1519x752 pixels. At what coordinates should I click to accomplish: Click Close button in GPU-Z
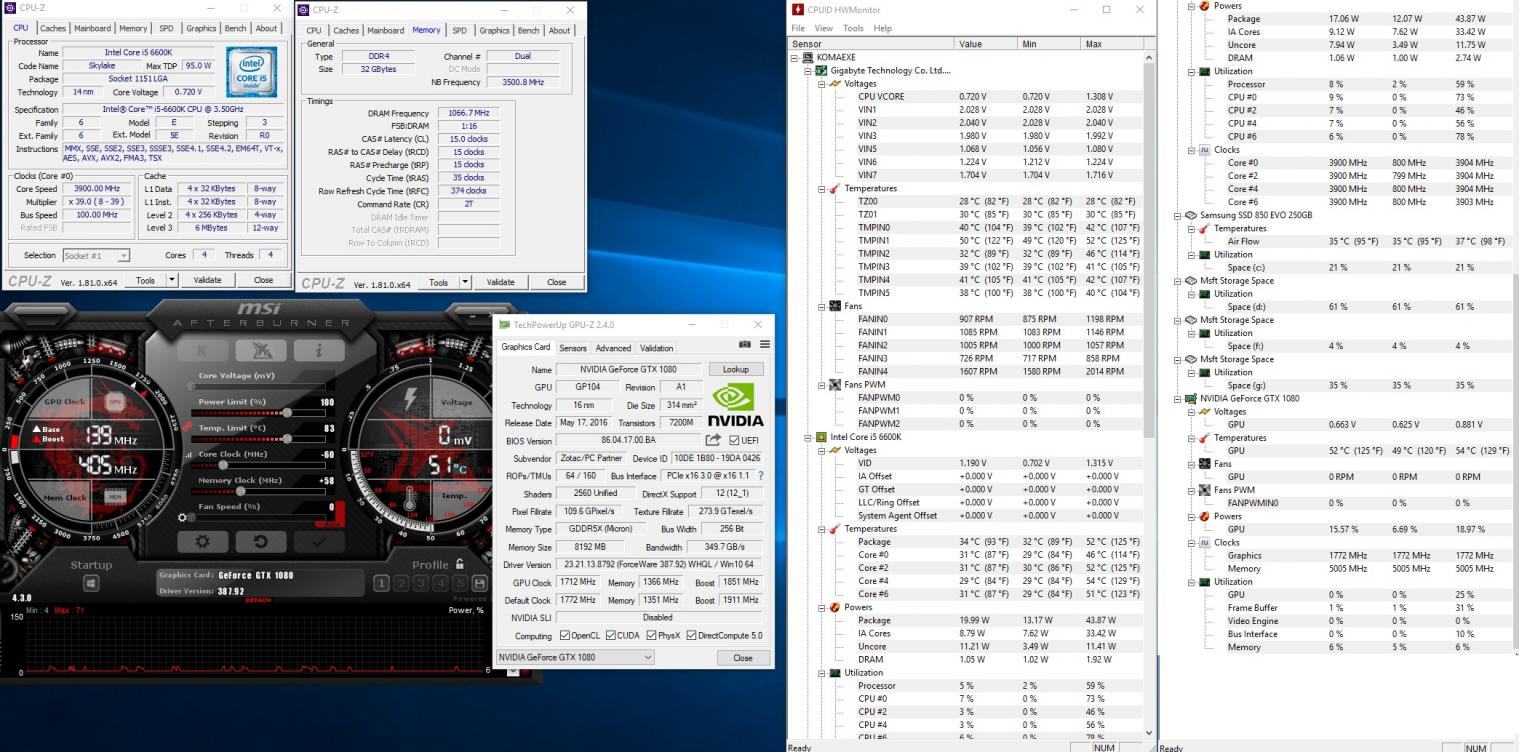[742, 657]
